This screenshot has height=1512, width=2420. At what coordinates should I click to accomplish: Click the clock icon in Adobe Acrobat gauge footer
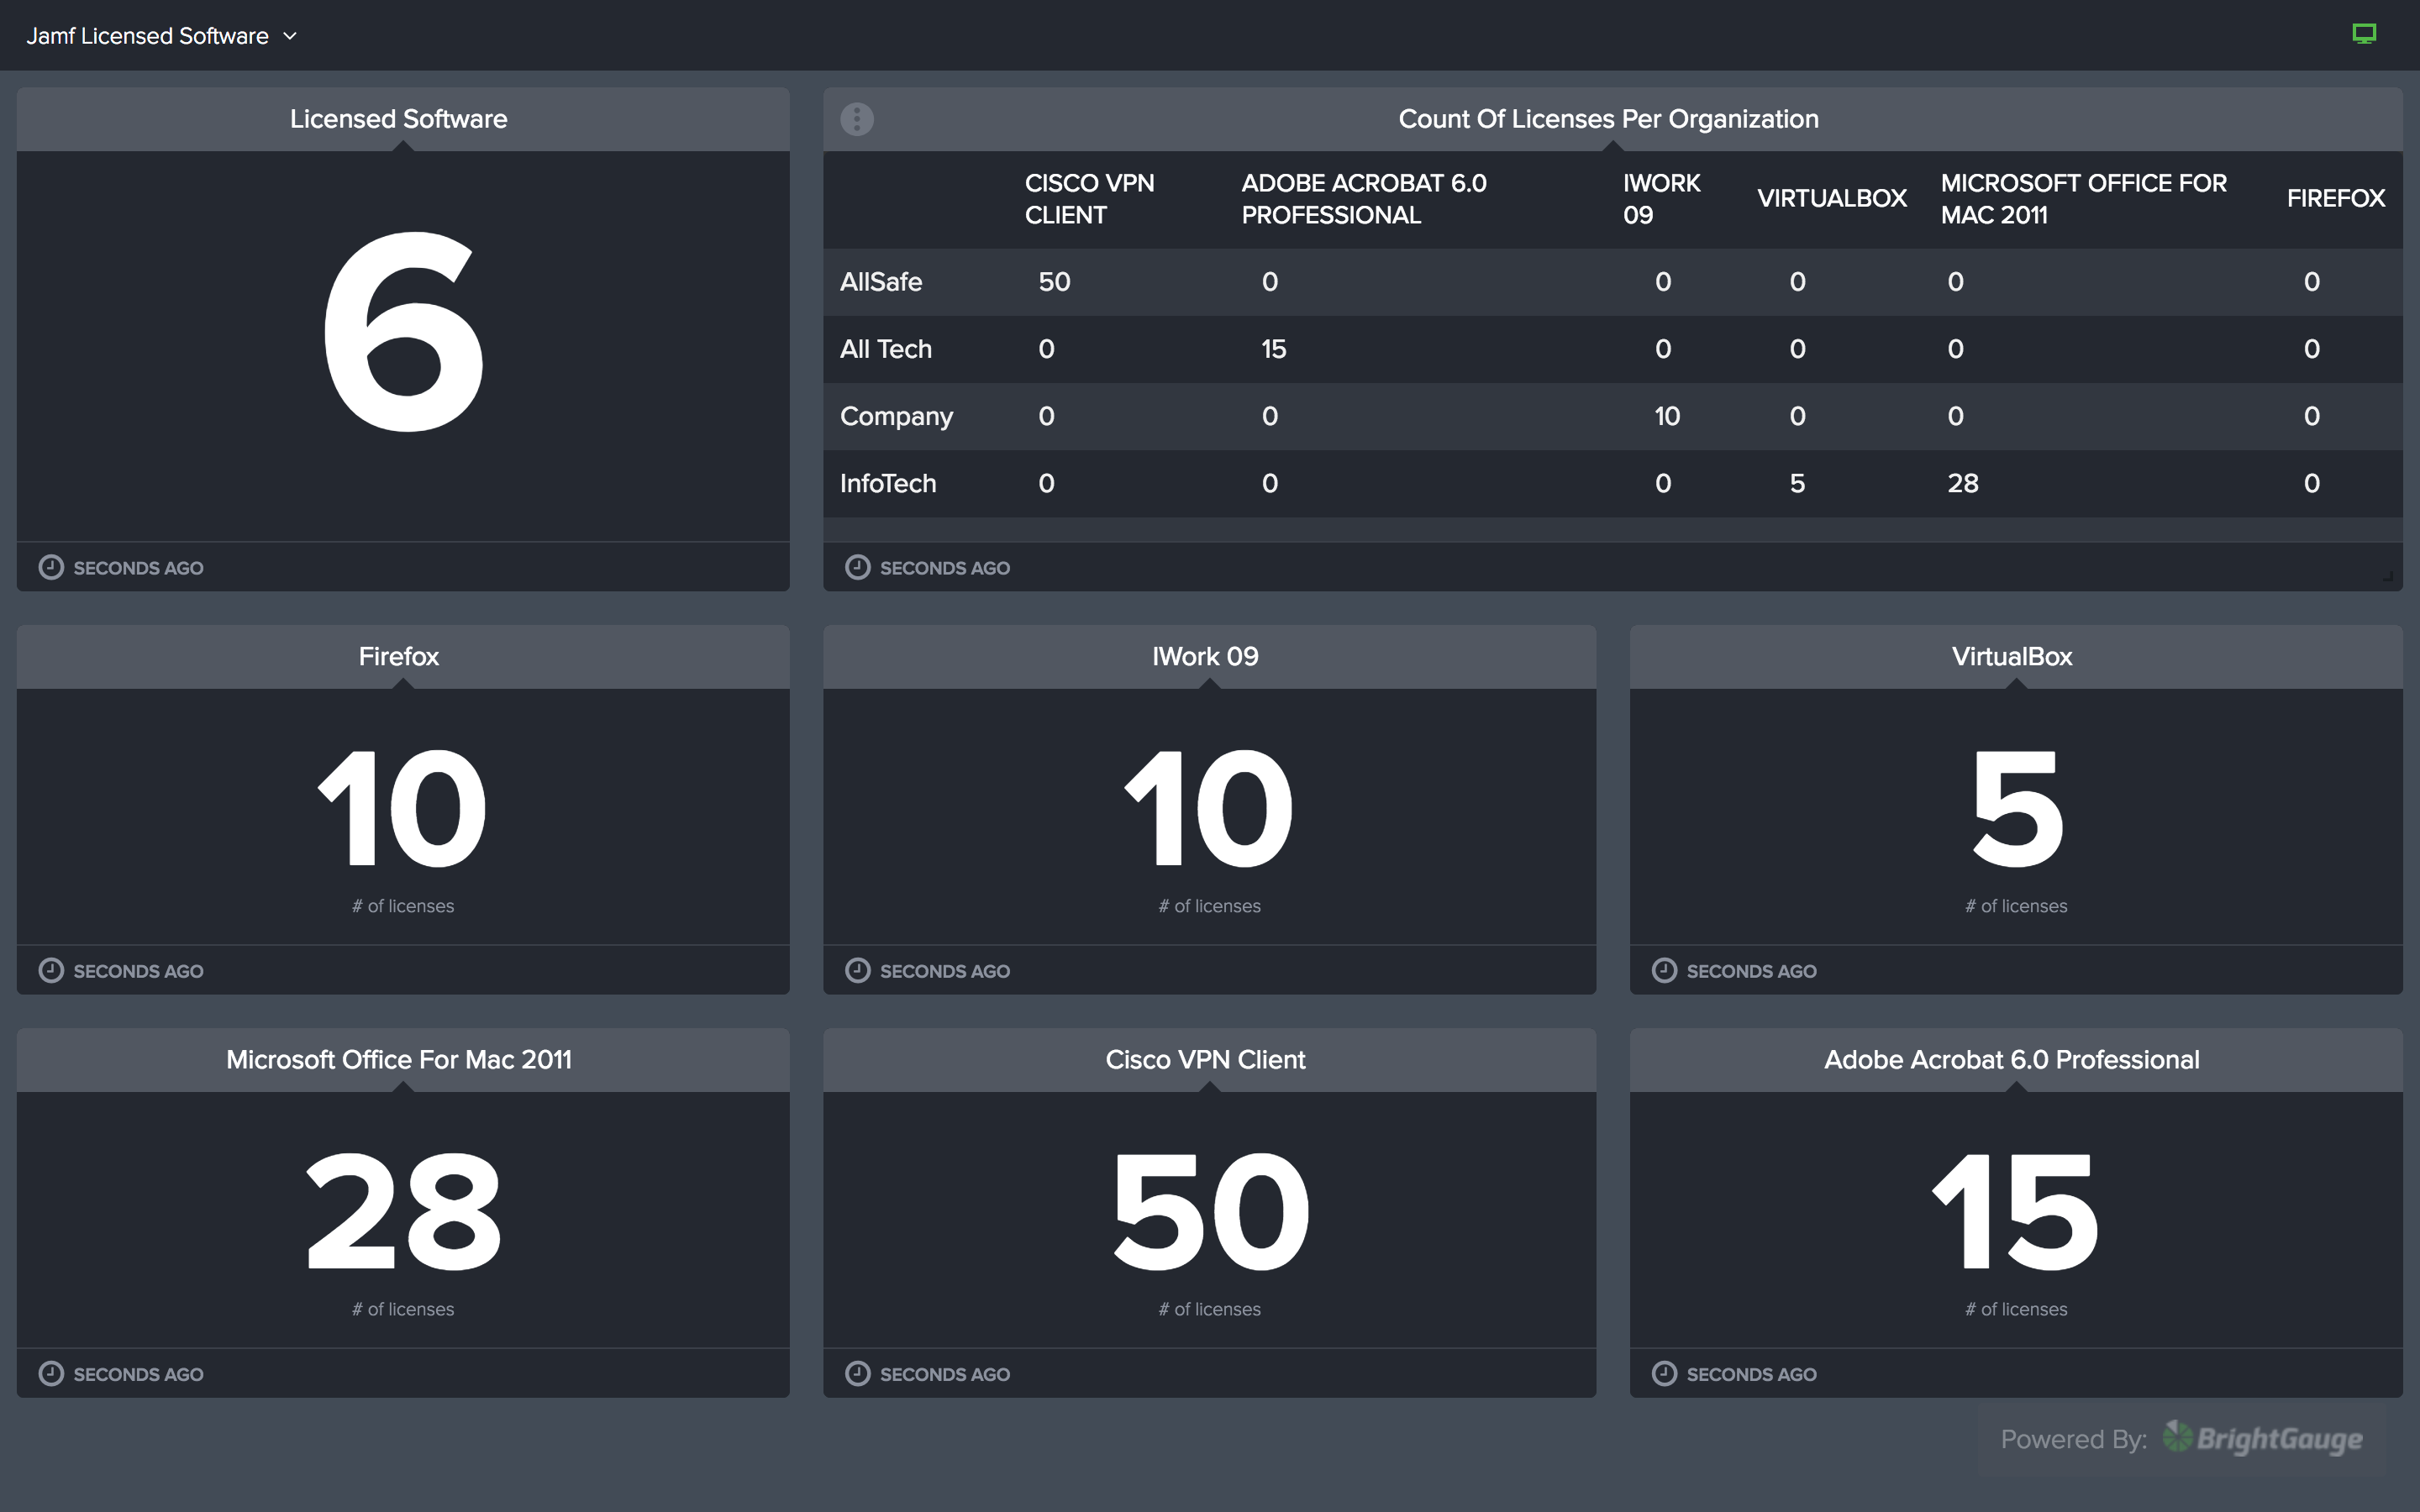[x=1664, y=1373]
